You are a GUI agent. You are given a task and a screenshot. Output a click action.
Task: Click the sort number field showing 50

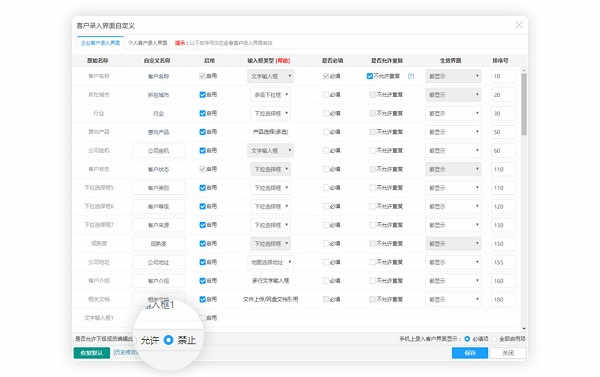coord(502,132)
